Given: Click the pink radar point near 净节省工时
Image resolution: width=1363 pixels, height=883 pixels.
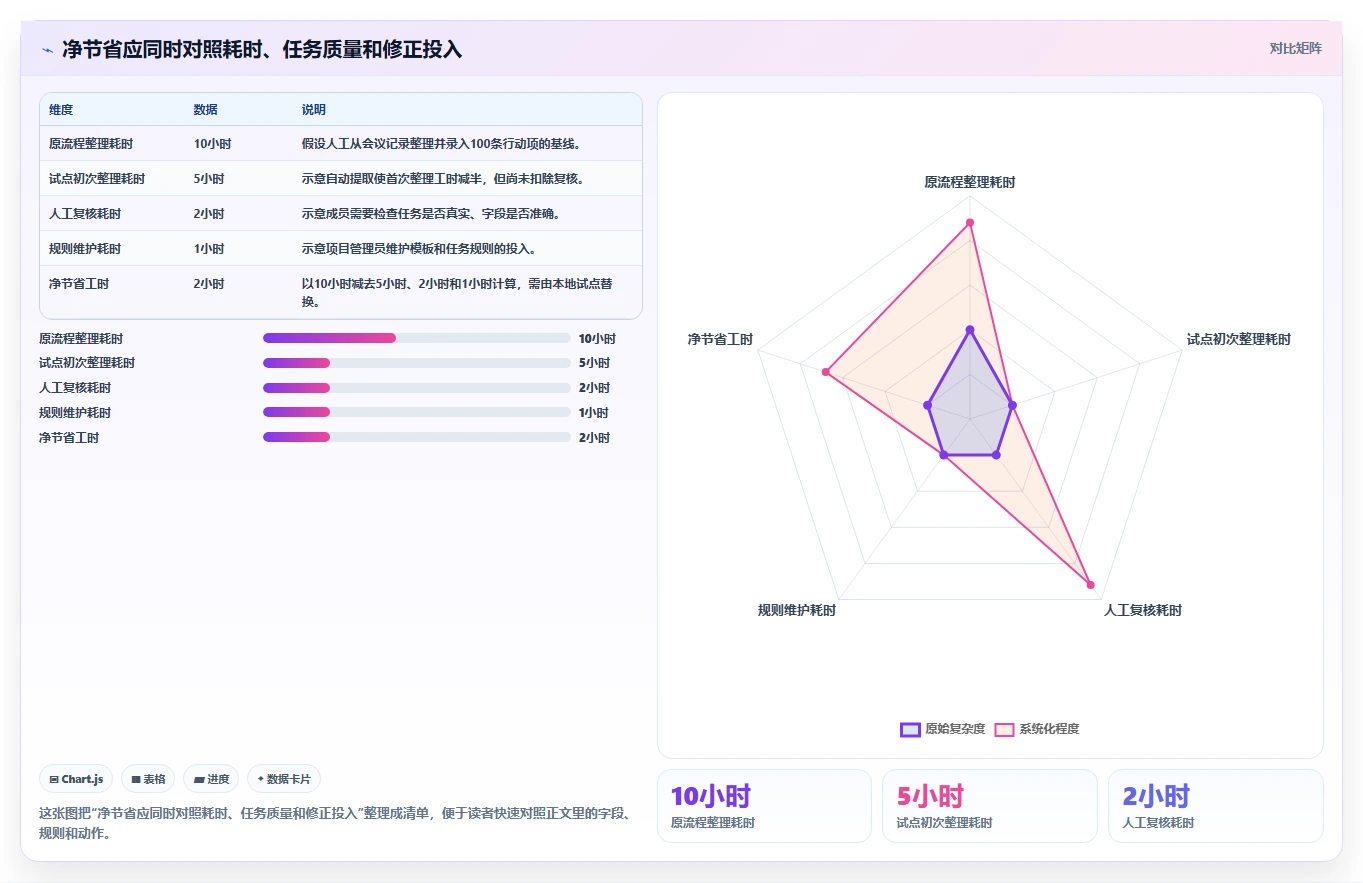Looking at the screenshot, I should coord(826,372).
